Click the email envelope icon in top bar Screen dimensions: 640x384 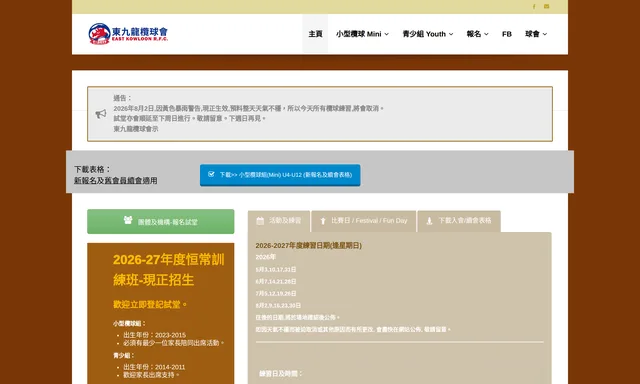[x=547, y=7]
